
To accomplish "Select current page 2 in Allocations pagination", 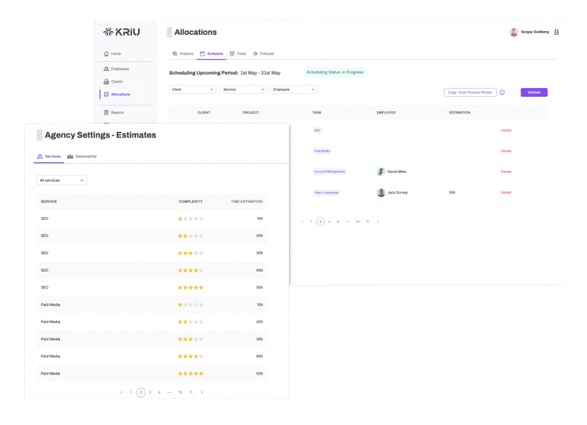I will pyautogui.click(x=320, y=222).
